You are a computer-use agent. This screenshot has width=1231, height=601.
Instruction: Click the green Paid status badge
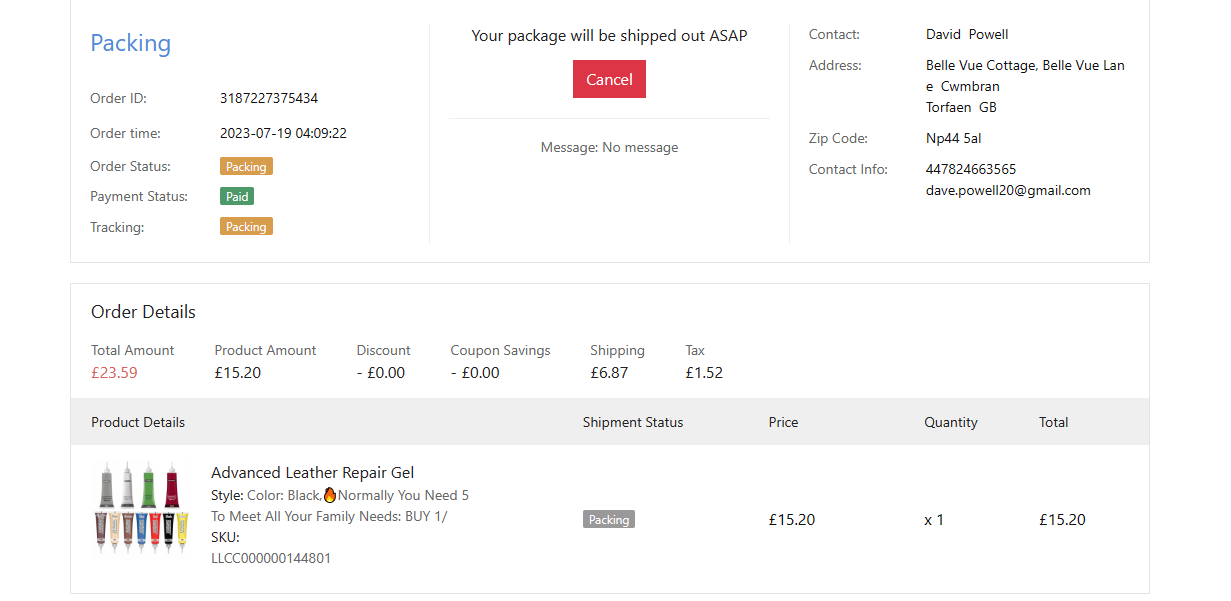237,196
